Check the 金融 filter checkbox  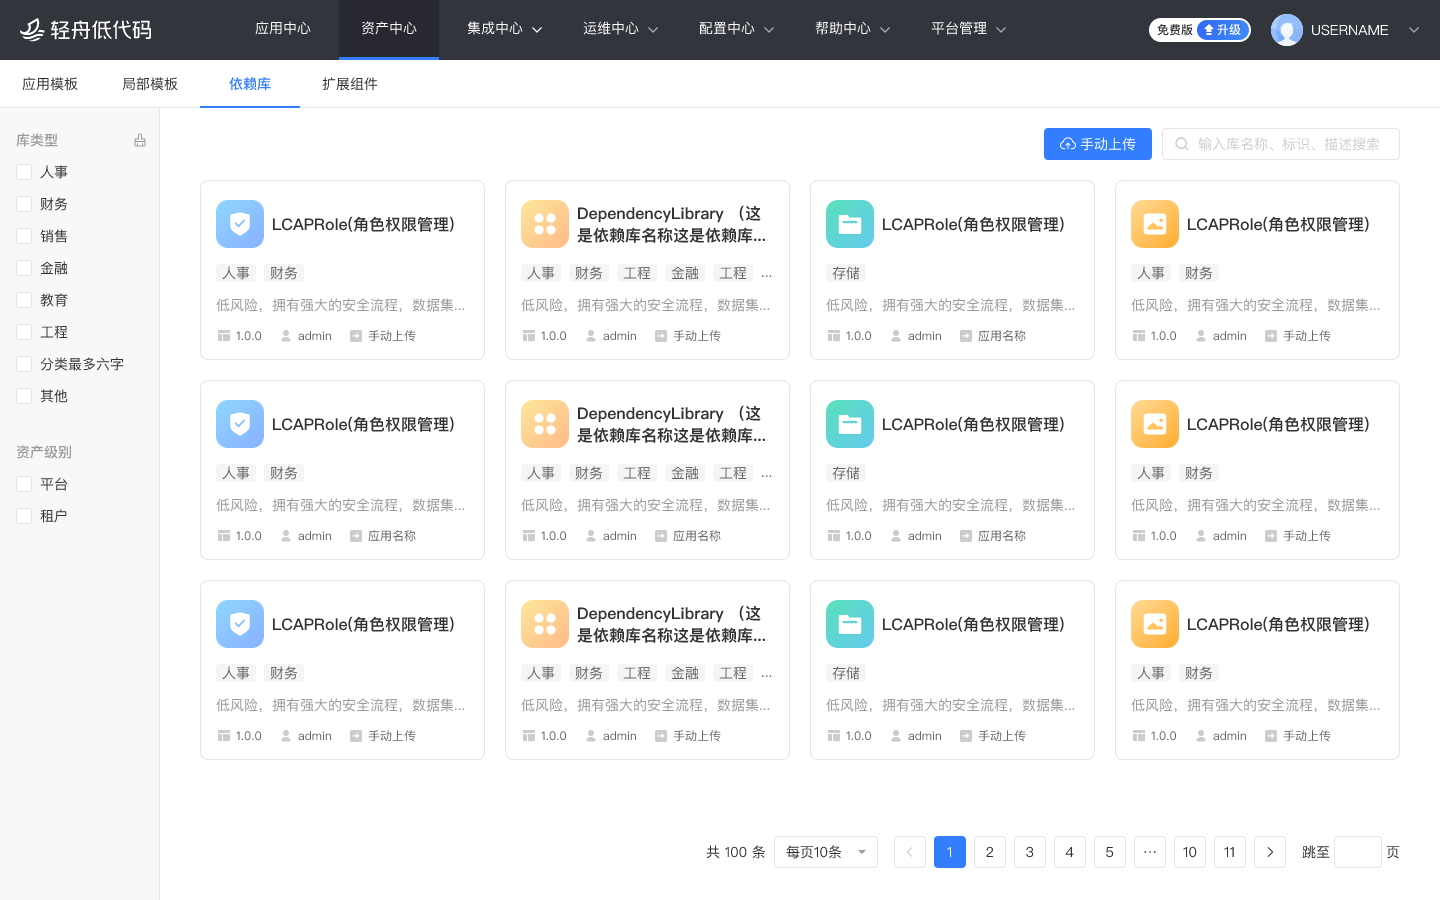(x=24, y=268)
